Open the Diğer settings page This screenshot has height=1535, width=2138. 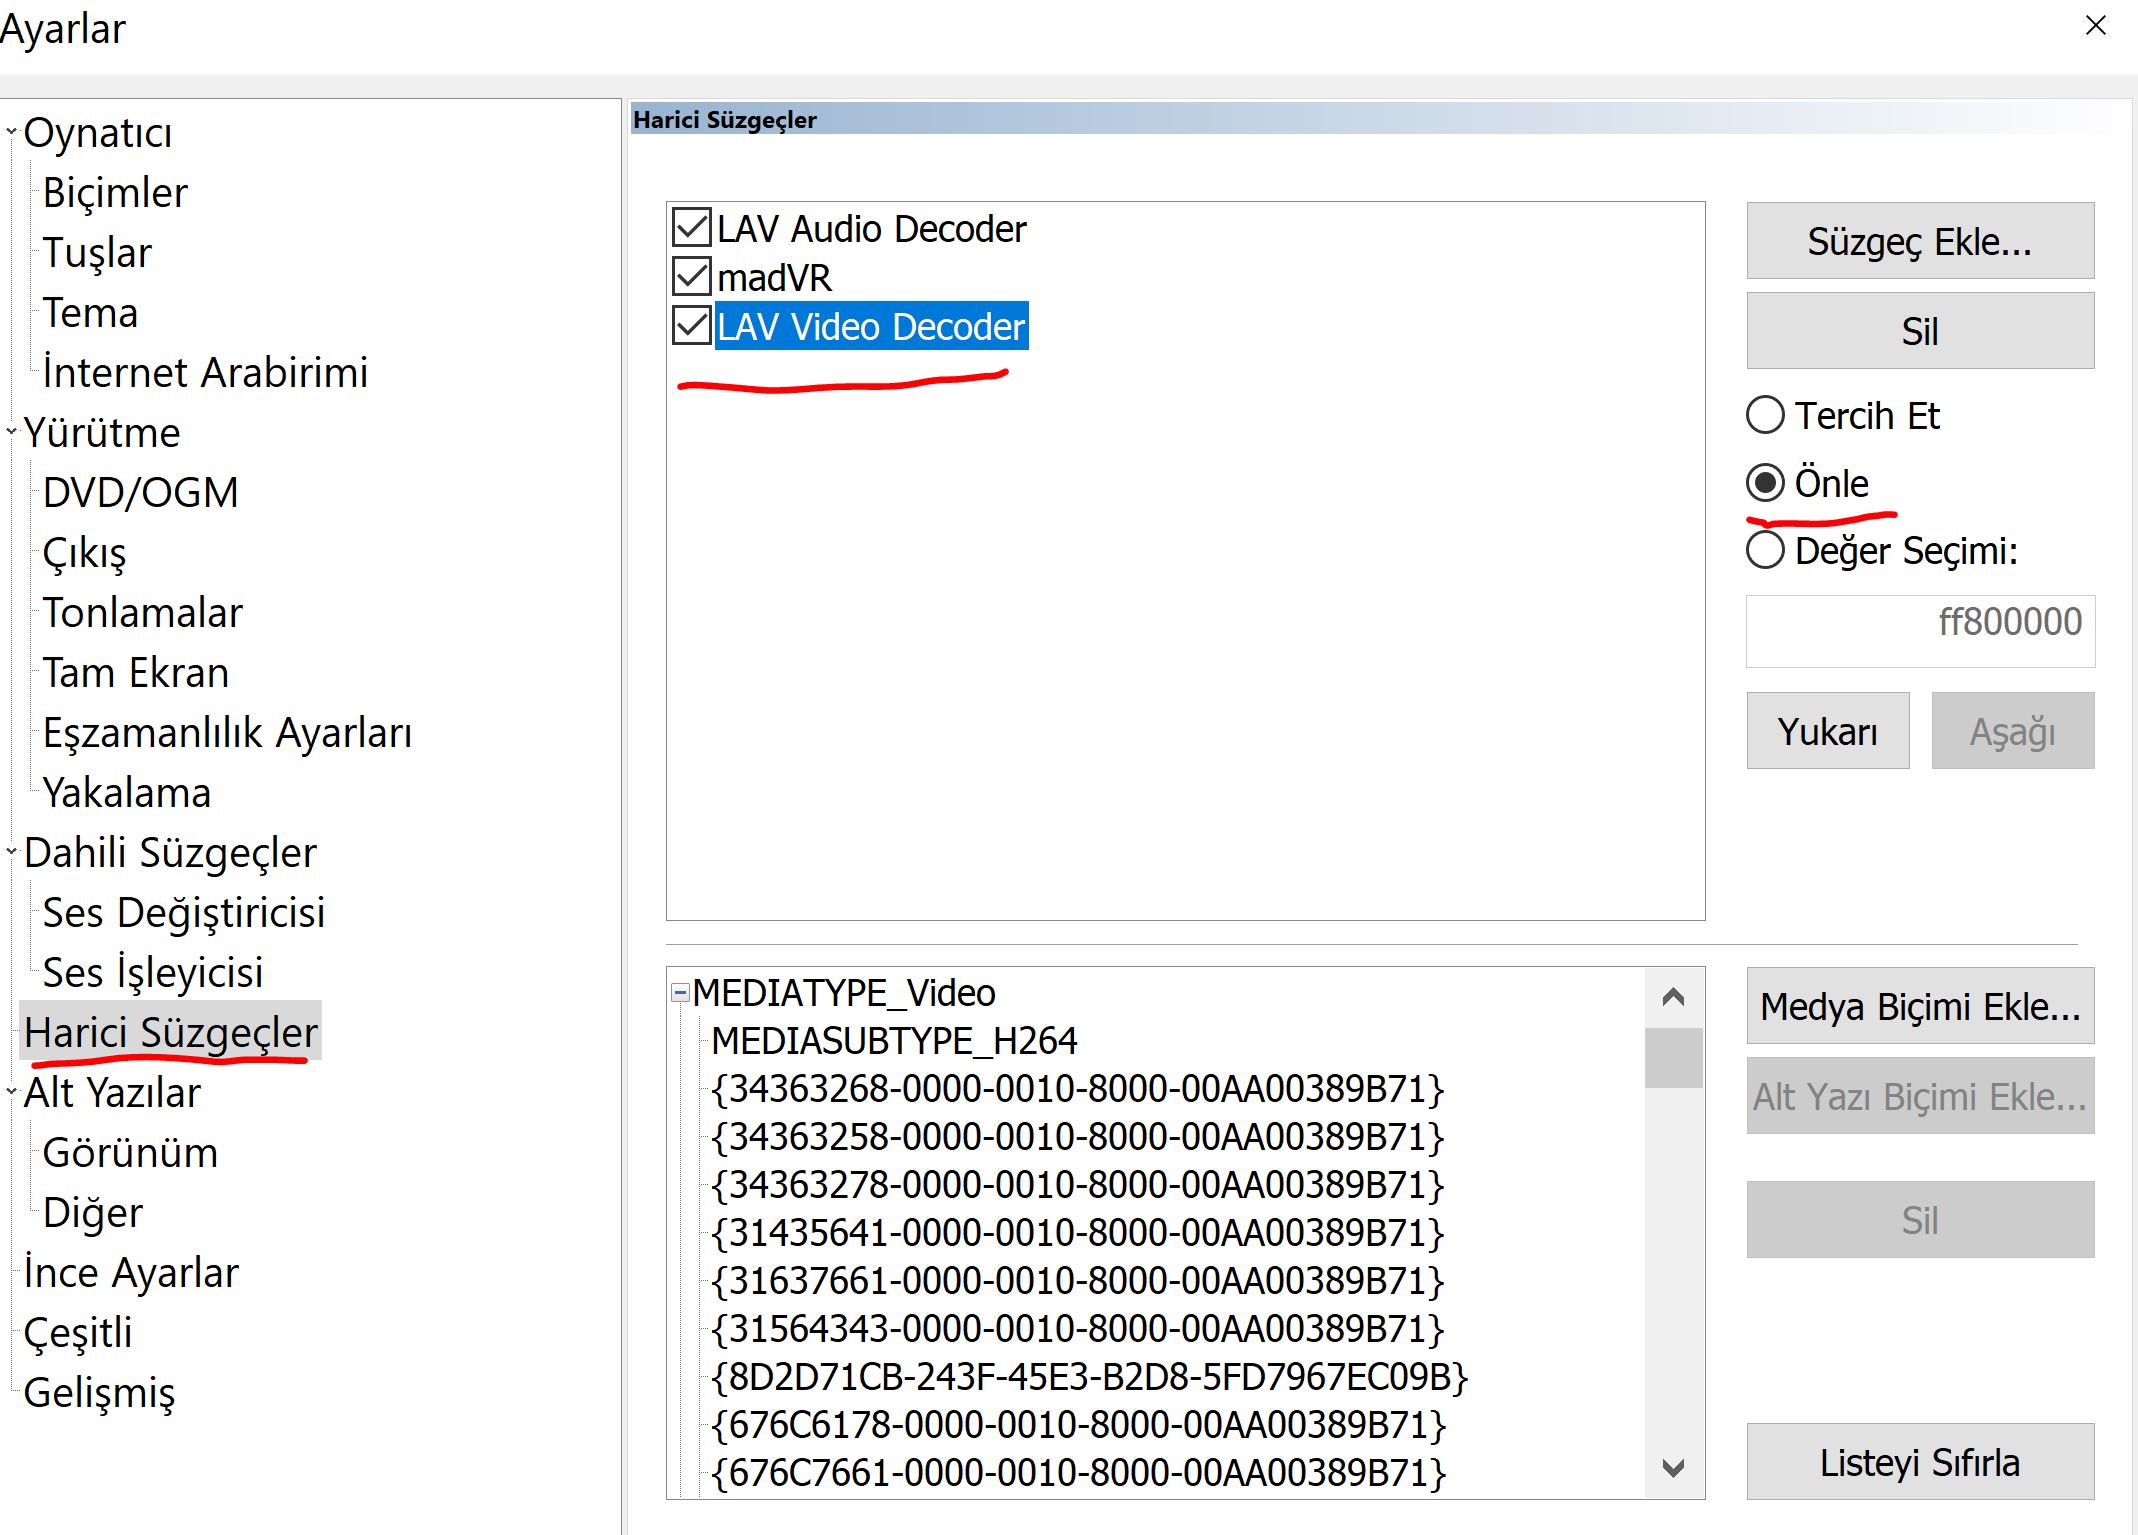click(93, 1212)
